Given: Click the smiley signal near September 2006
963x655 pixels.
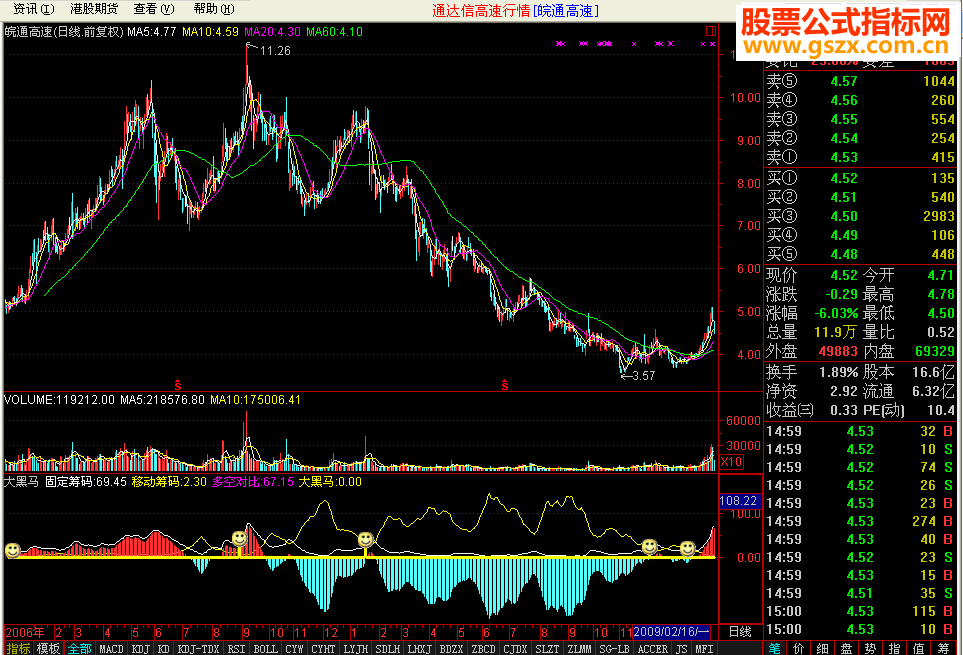Looking at the screenshot, I should tap(239, 539).
